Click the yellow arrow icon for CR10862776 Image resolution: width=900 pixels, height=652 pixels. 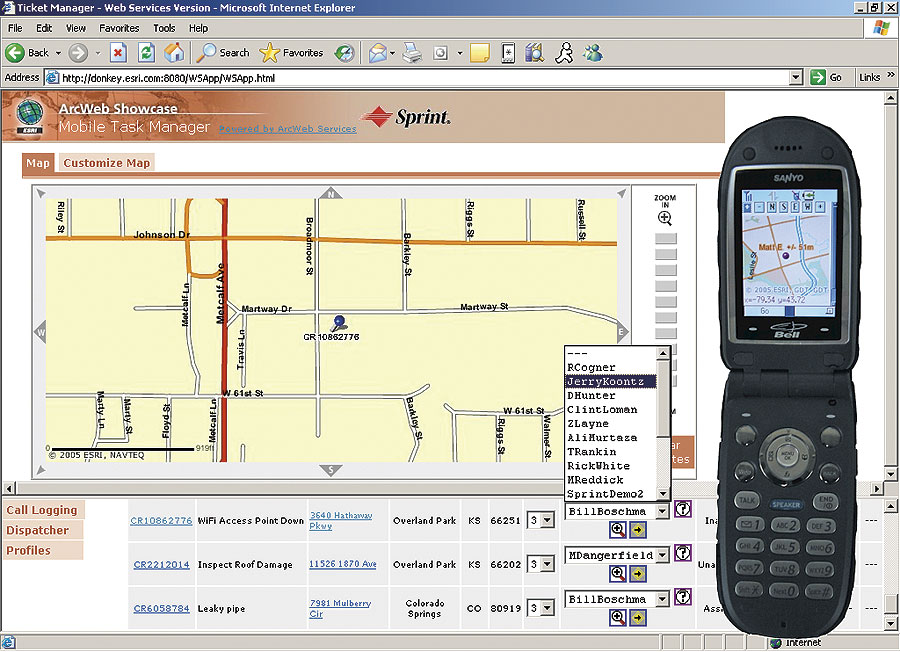638,530
